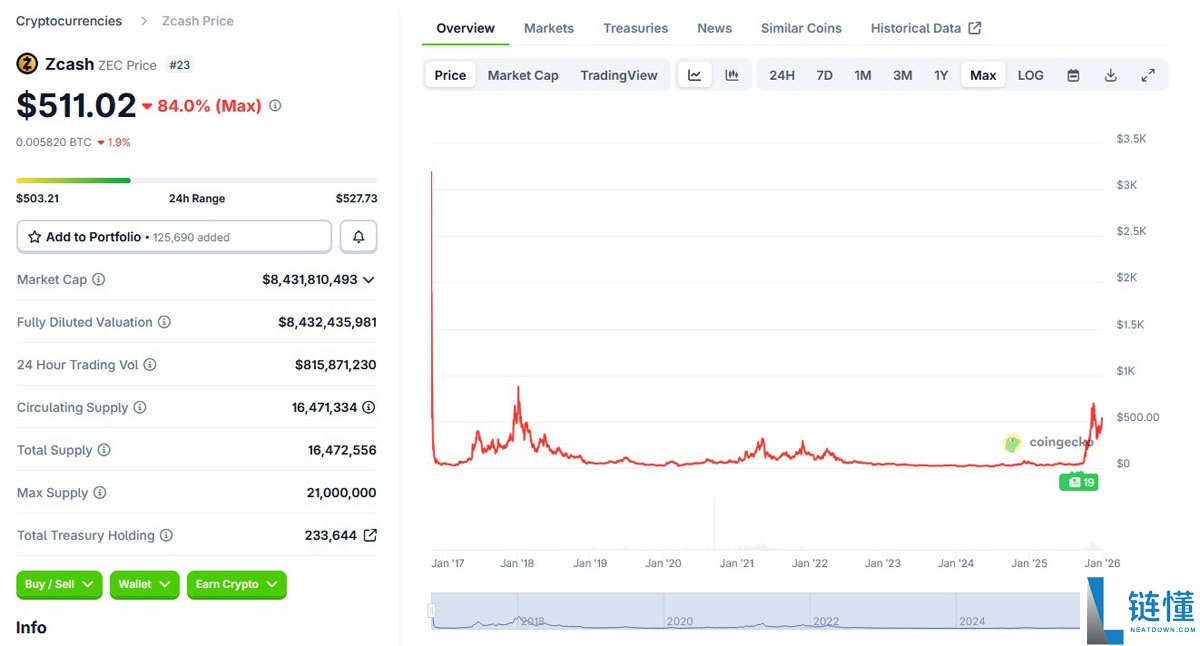Open external link icon beside 233,644
The width and height of the screenshot is (1200, 646).
point(370,535)
